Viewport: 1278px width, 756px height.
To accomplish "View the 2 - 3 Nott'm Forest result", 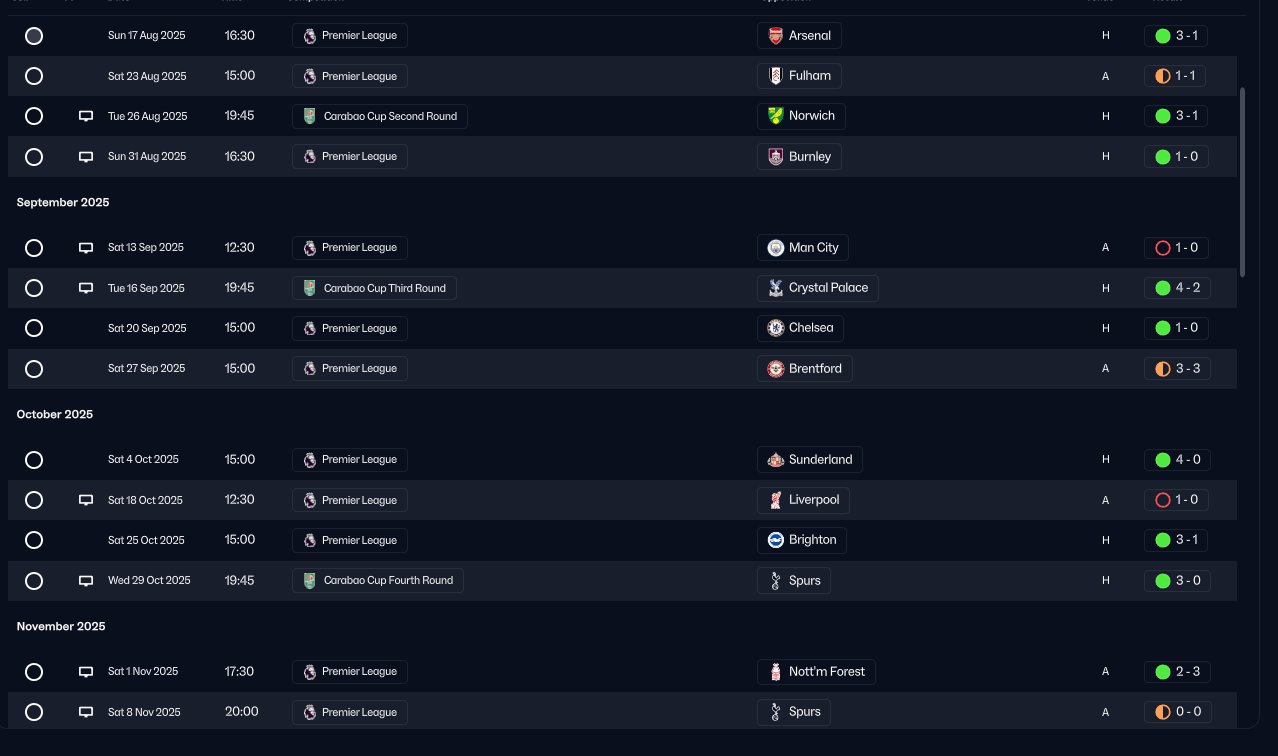I will [1177, 672].
